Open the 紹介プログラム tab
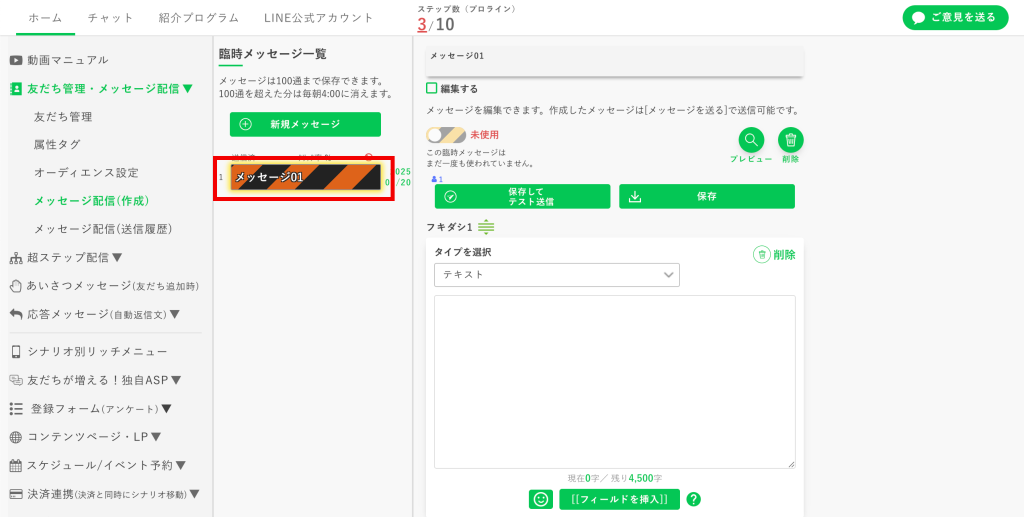This screenshot has width=1024, height=517. (x=199, y=18)
